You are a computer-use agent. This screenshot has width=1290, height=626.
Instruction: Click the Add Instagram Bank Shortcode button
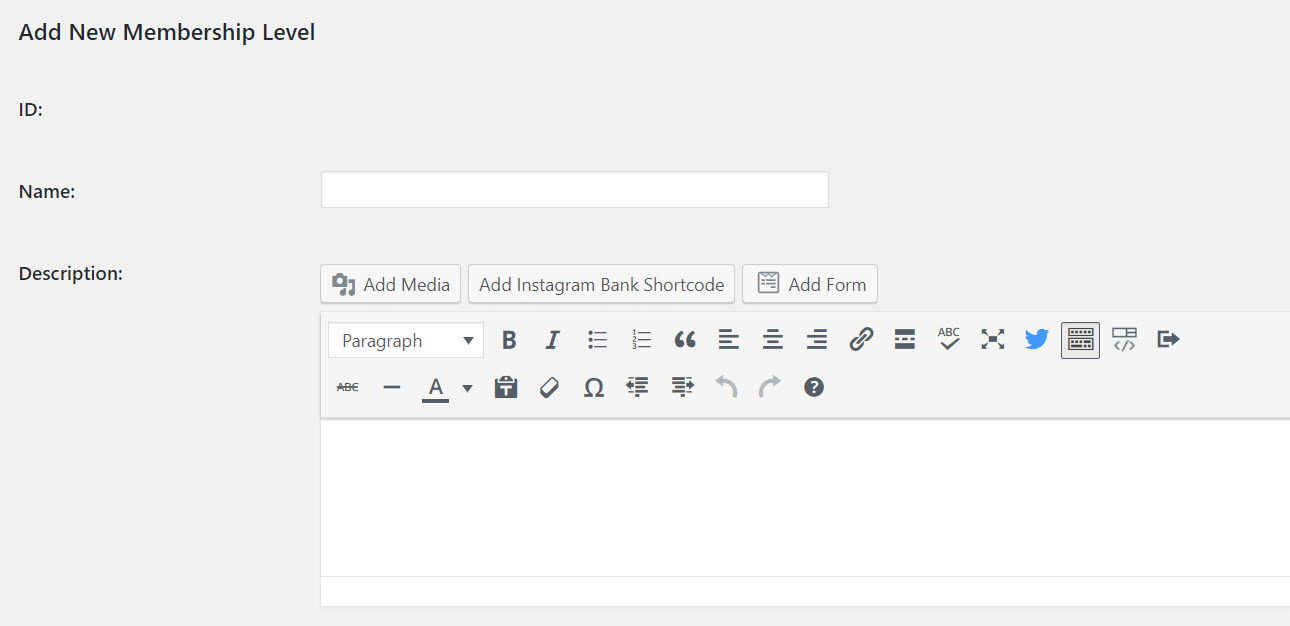click(x=600, y=284)
